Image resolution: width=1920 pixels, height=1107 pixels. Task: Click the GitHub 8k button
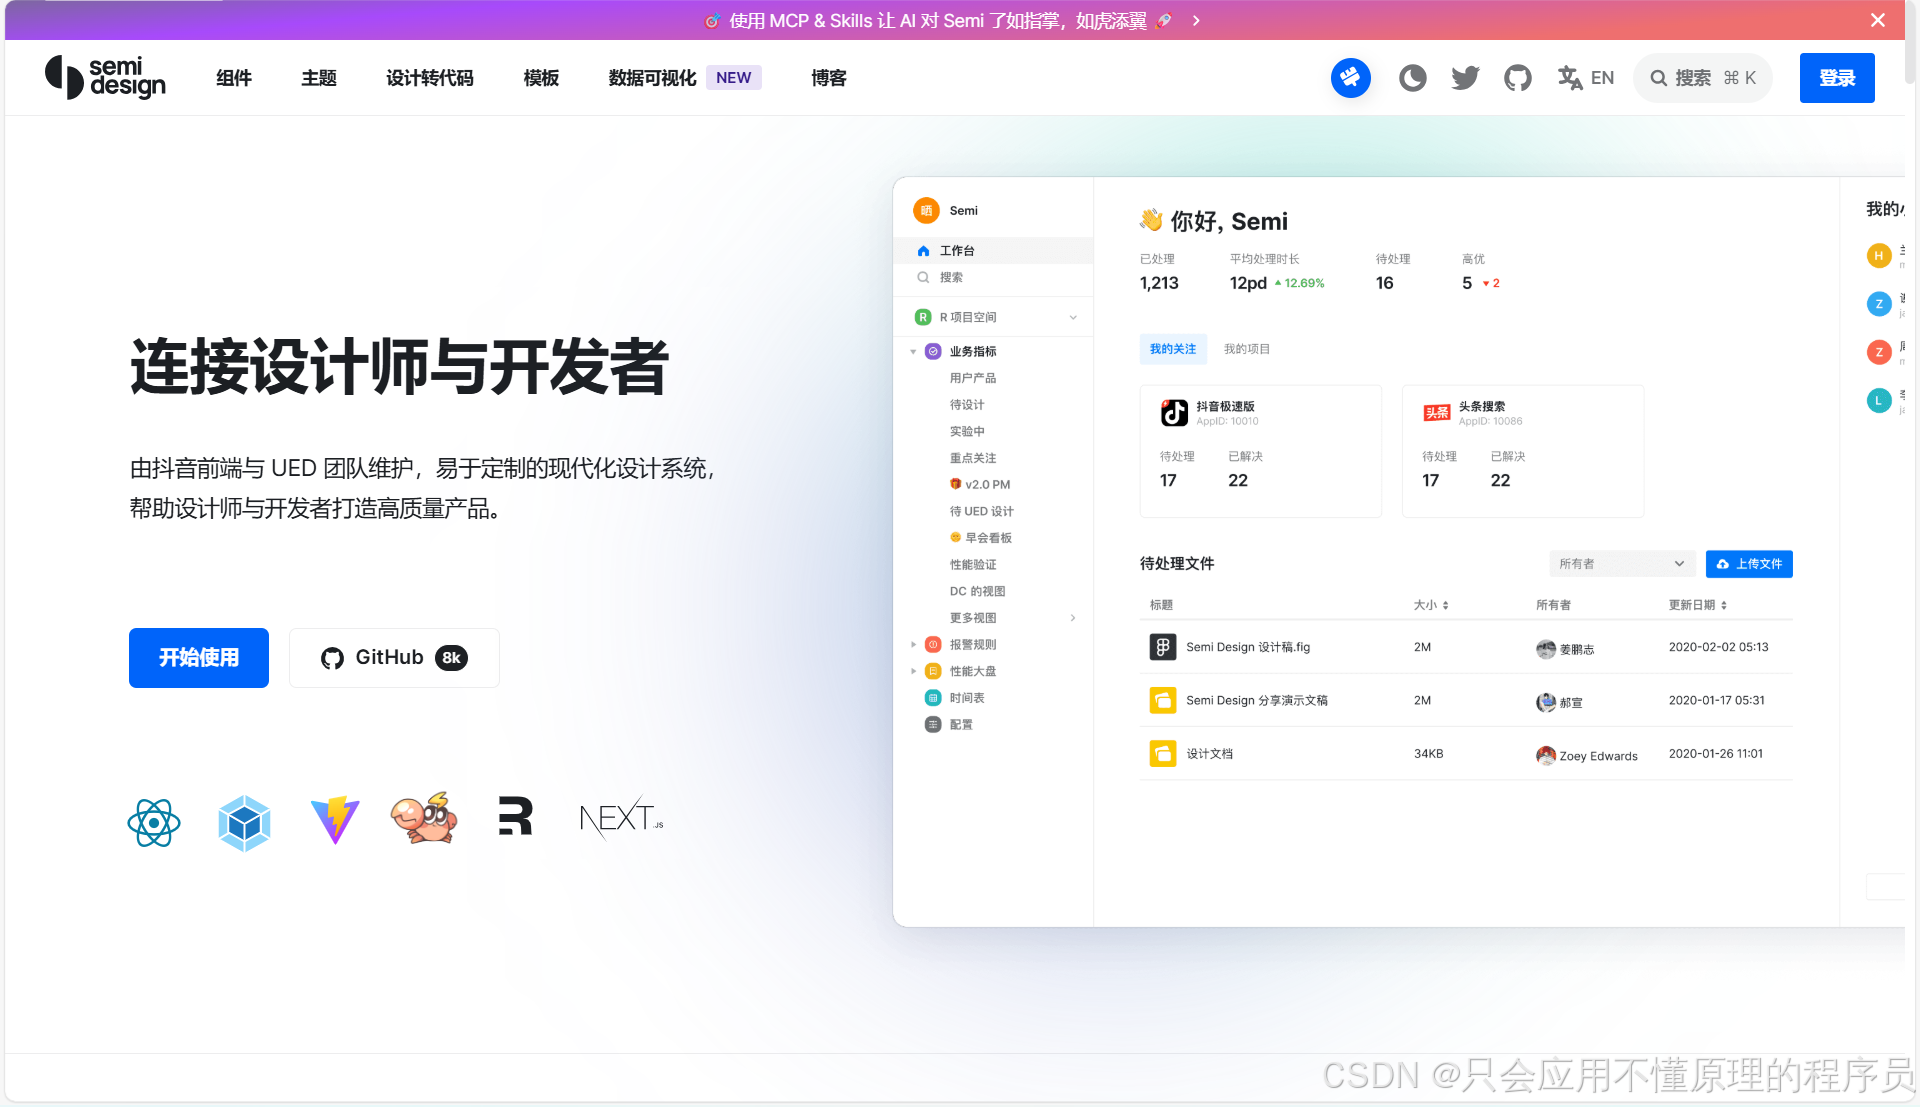point(394,658)
